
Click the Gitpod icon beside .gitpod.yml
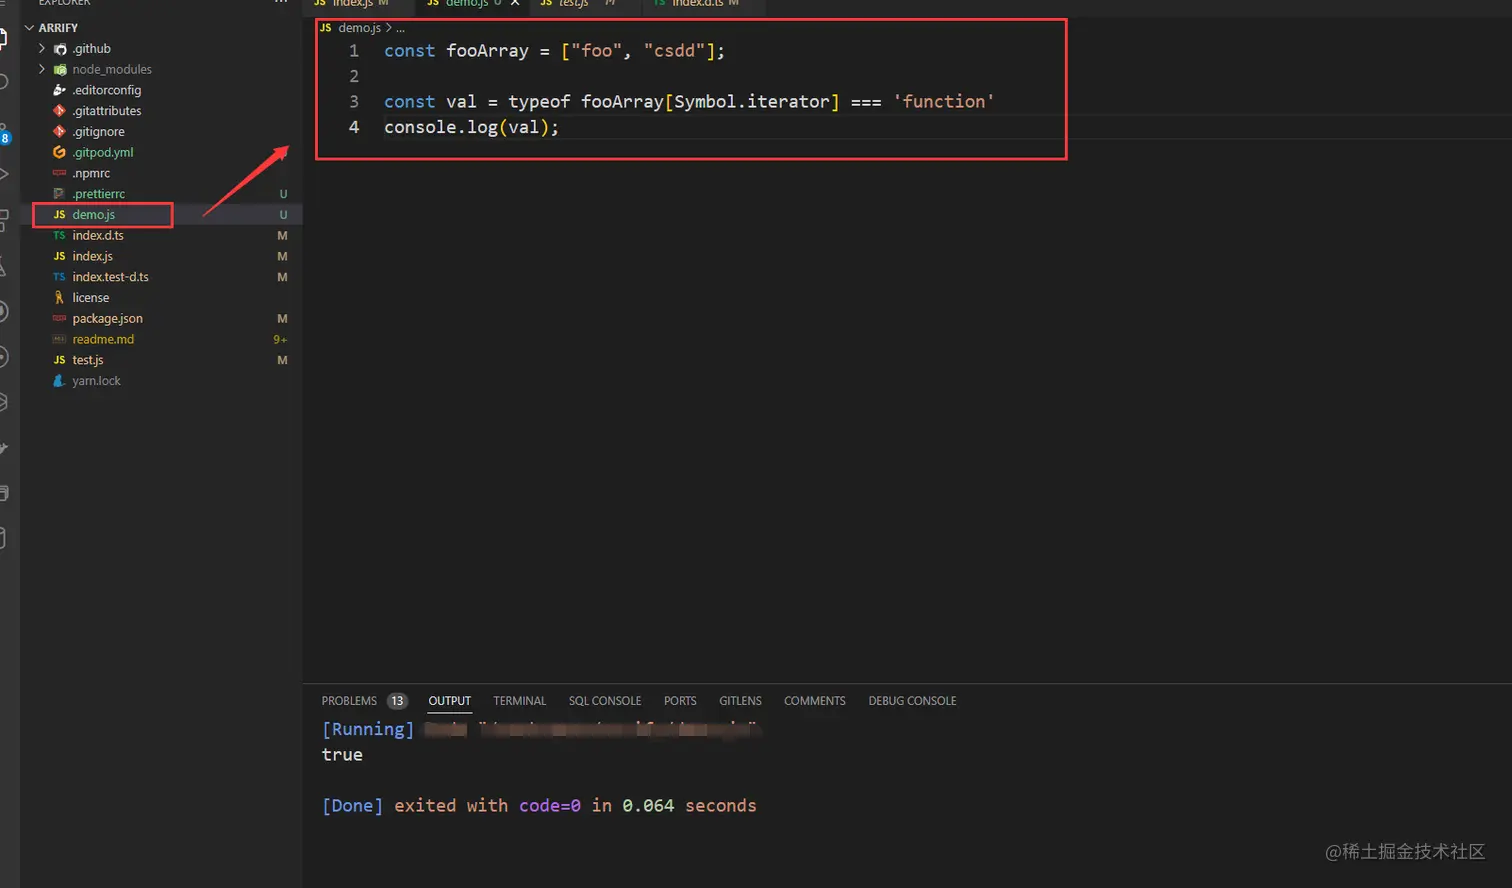[x=60, y=153]
